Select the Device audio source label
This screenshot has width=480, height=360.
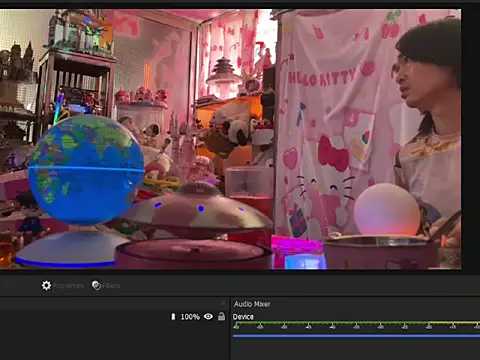point(243,317)
